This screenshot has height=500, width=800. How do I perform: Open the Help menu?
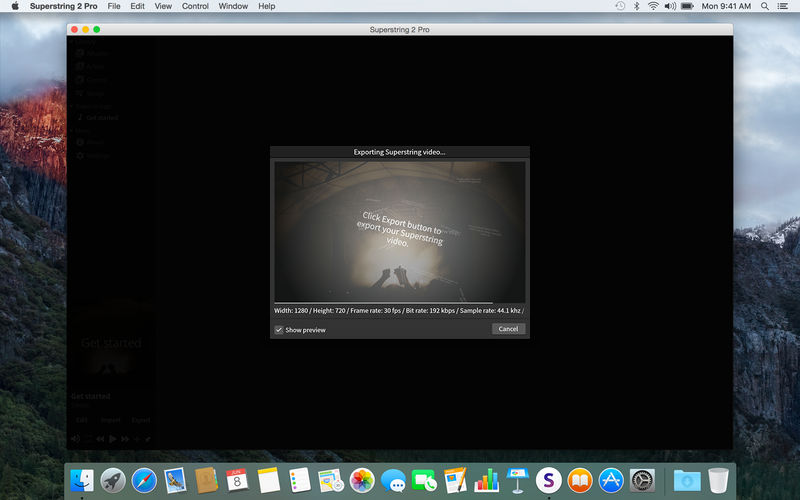pyautogui.click(x=266, y=6)
